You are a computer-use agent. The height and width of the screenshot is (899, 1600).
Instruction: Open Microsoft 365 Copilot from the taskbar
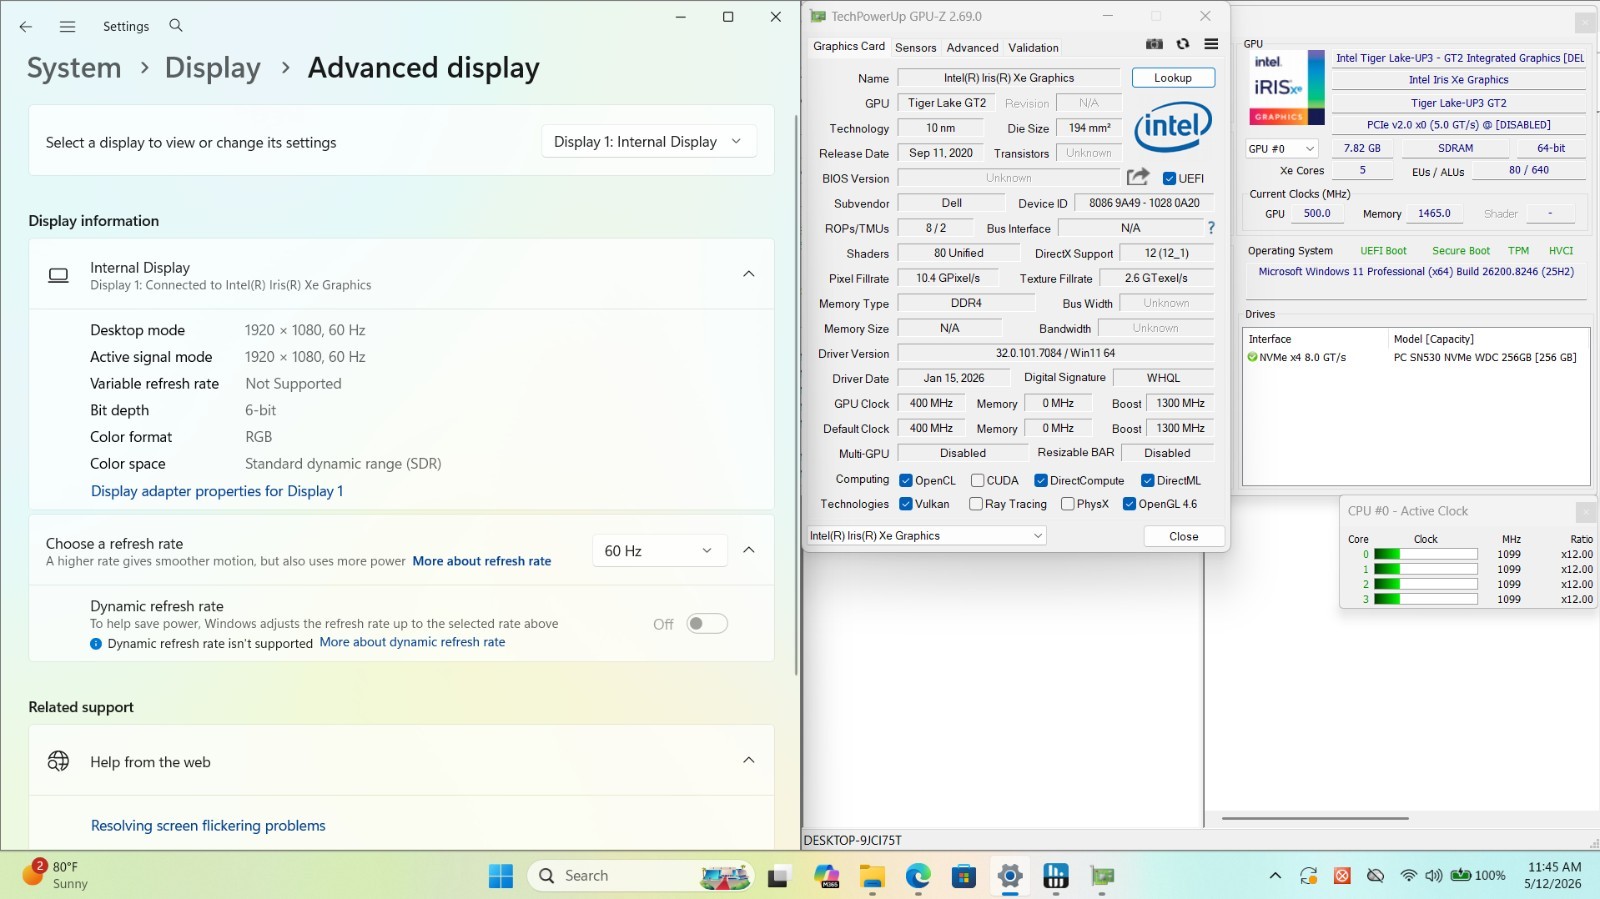[826, 876]
